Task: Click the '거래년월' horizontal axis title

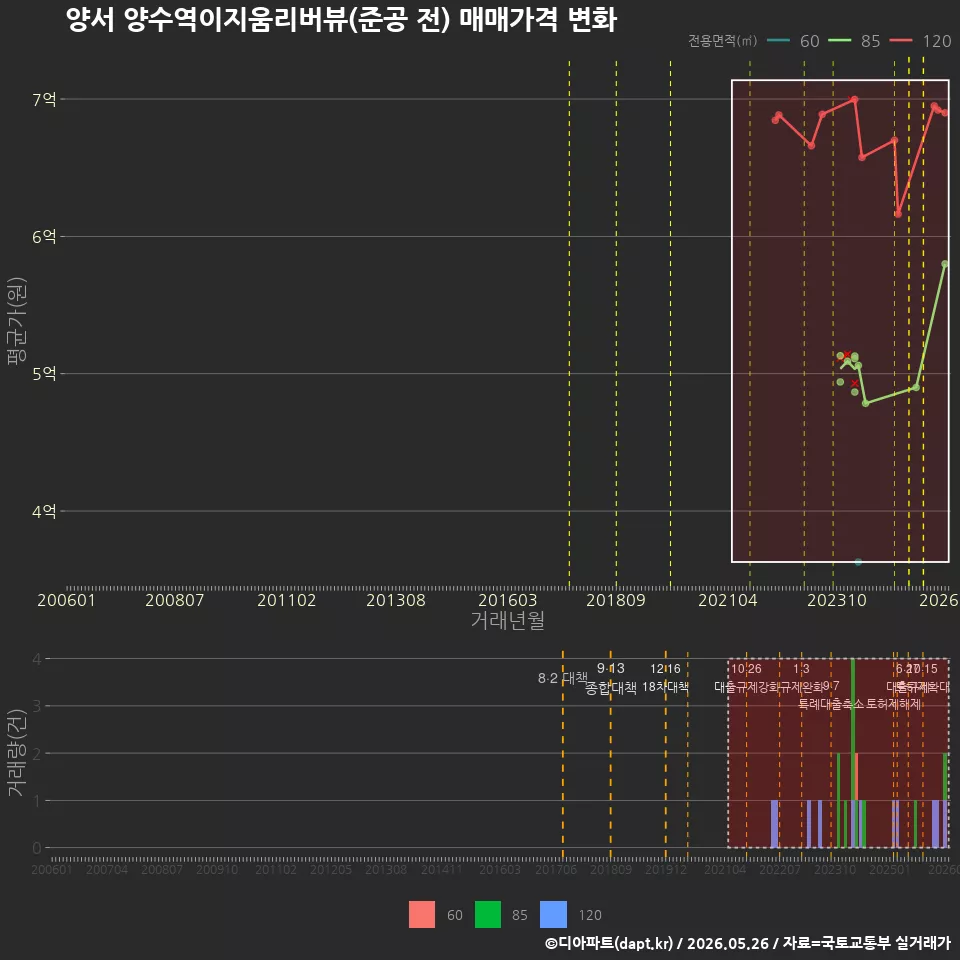Action: point(508,620)
